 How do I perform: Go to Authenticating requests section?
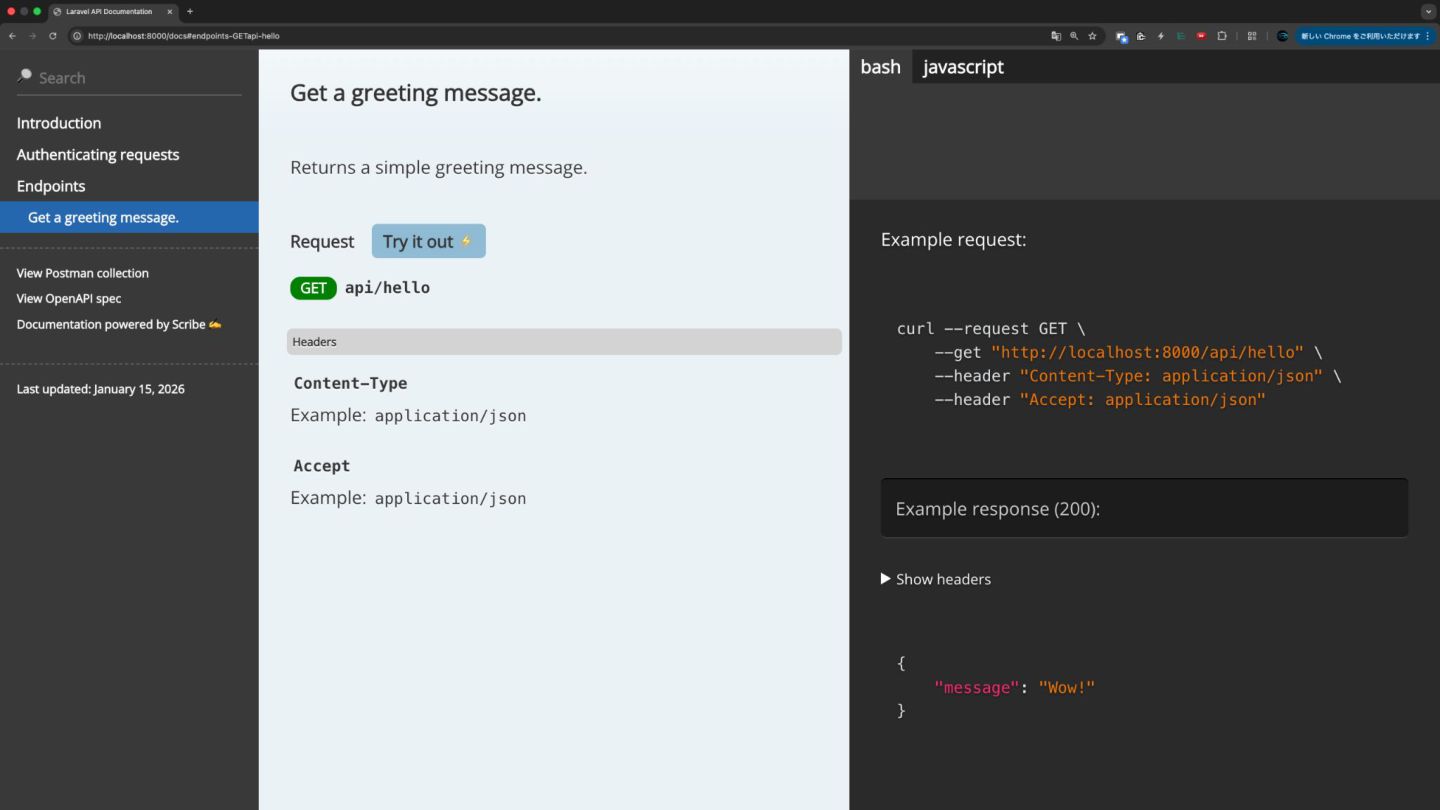(x=98, y=155)
